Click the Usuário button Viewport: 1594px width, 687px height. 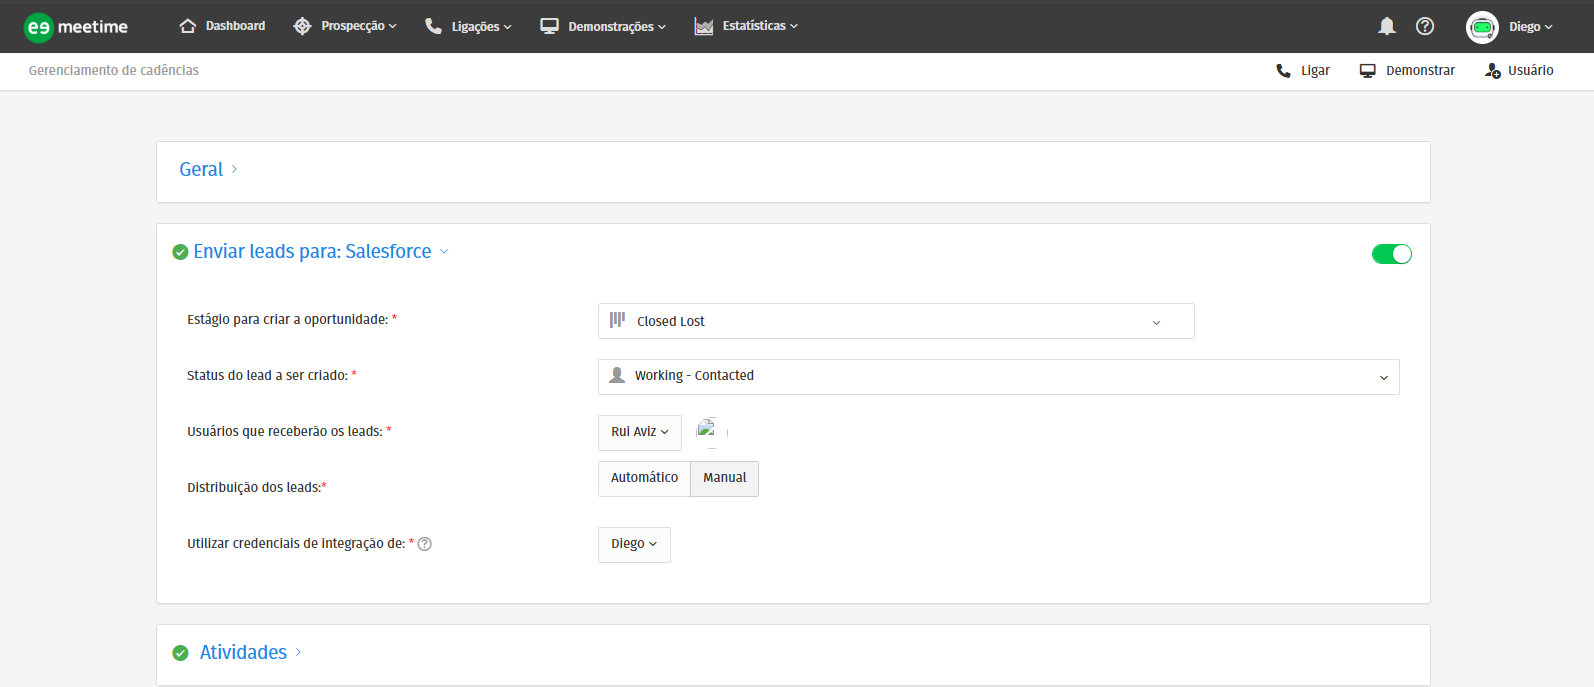pyautogui.click(x=1519, y=70)
